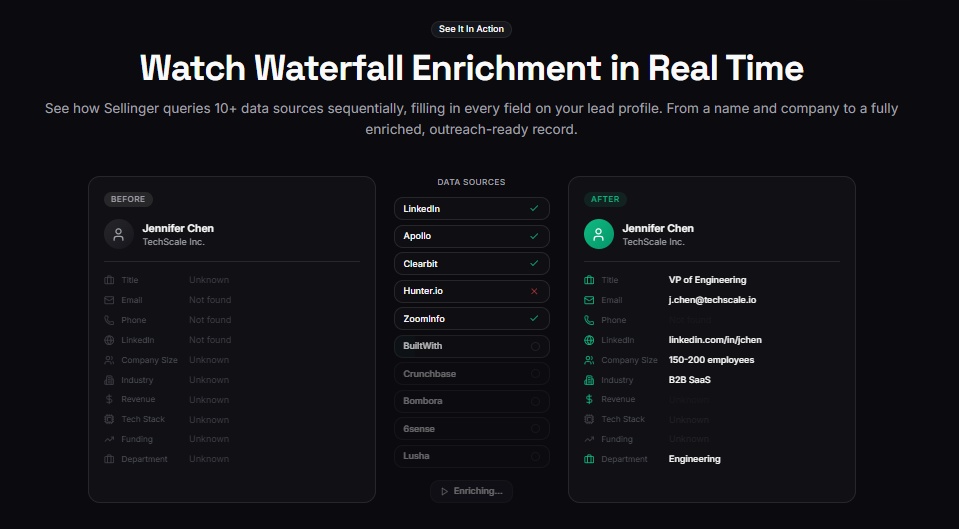Click the Industry building icon in Before card
959x529 pixels.
coord(109,380)
